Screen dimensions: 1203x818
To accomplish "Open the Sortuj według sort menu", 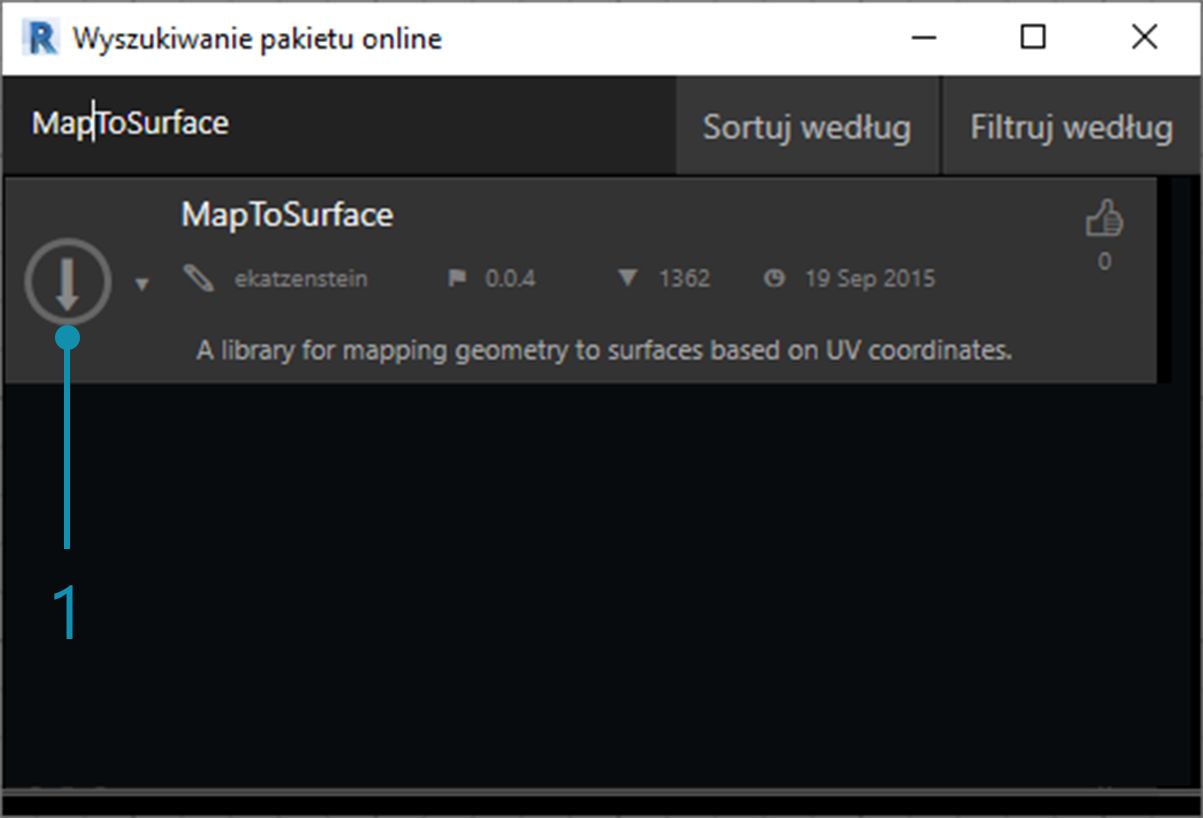I will (x=807, y=127).
